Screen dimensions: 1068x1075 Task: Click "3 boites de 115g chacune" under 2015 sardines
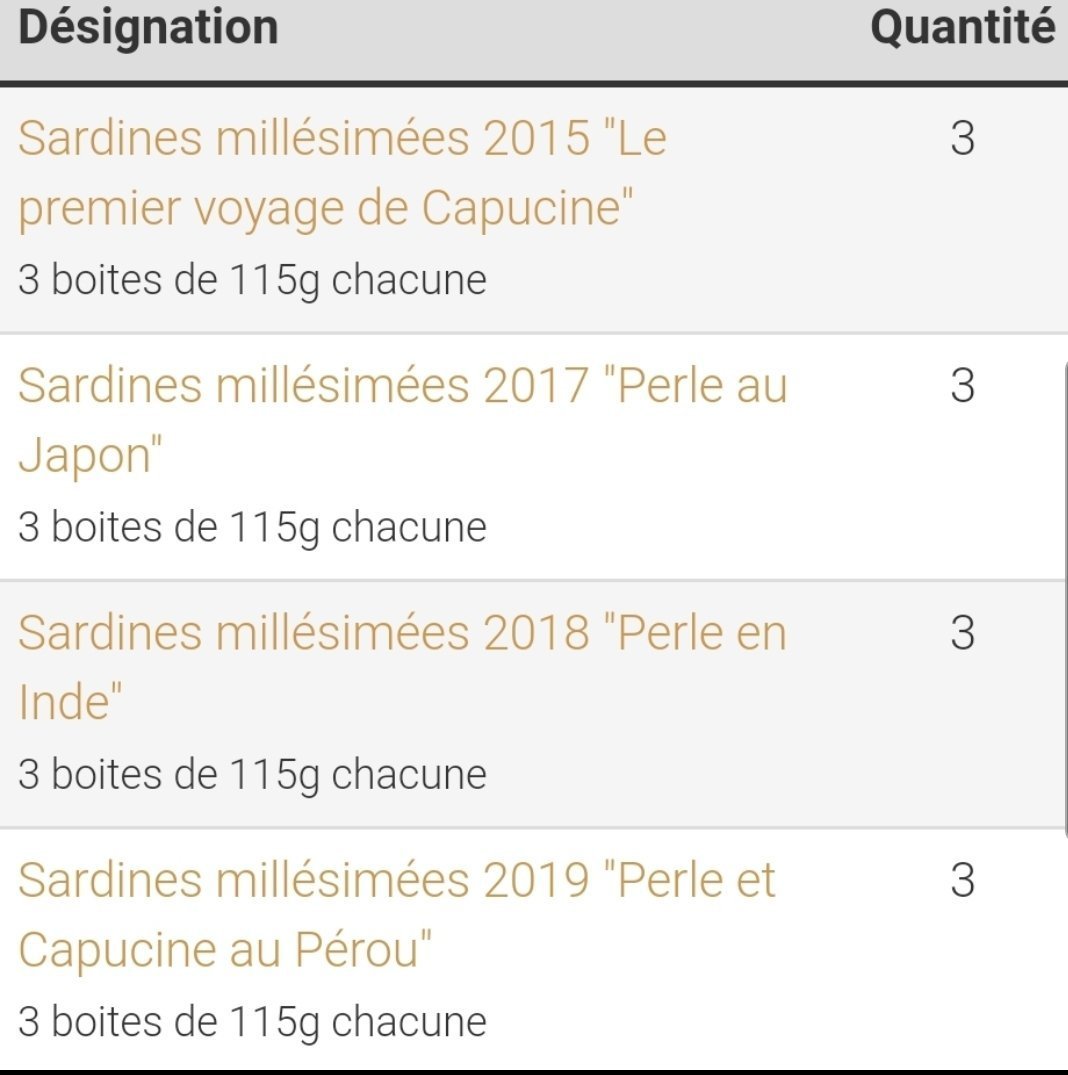252,279
